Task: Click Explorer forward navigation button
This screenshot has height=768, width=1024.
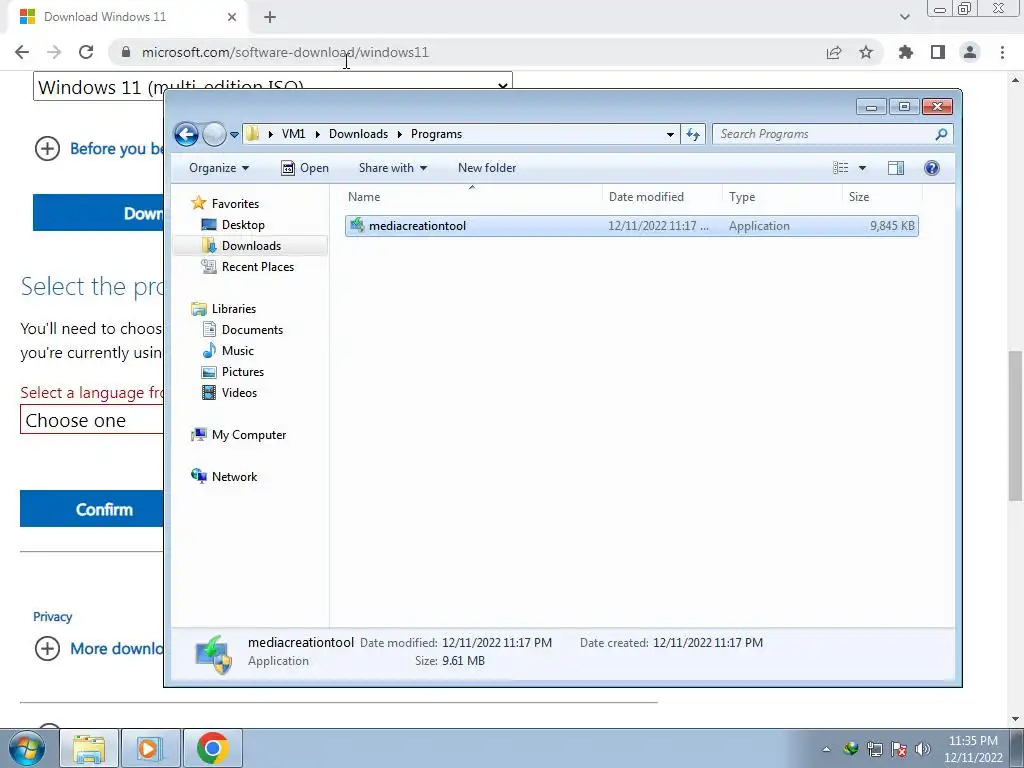Action: [x=214, y=135]
